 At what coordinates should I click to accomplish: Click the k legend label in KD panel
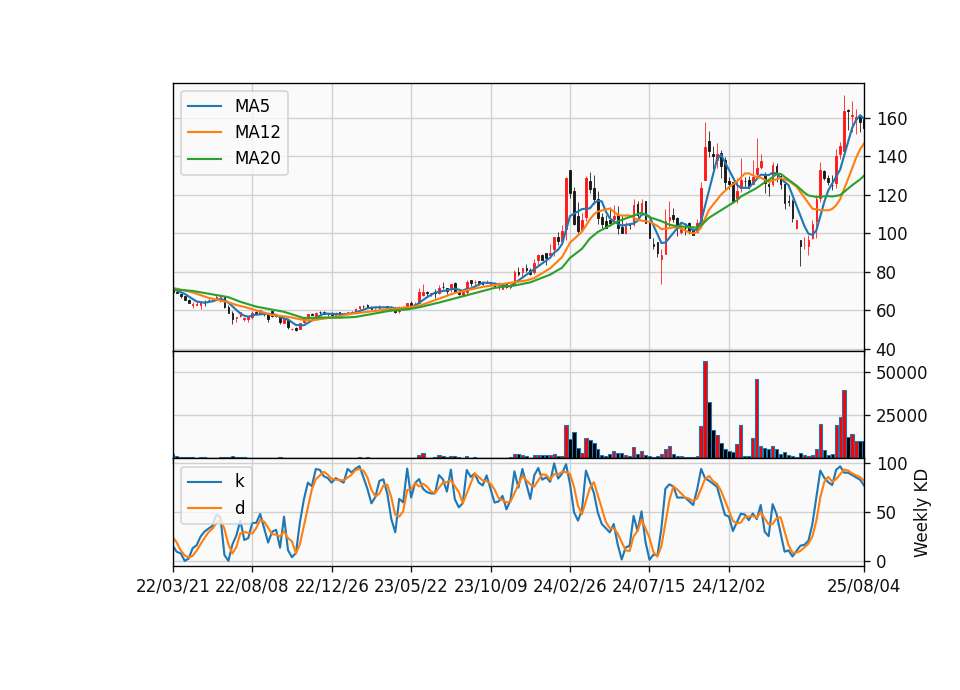coord(239,481)
